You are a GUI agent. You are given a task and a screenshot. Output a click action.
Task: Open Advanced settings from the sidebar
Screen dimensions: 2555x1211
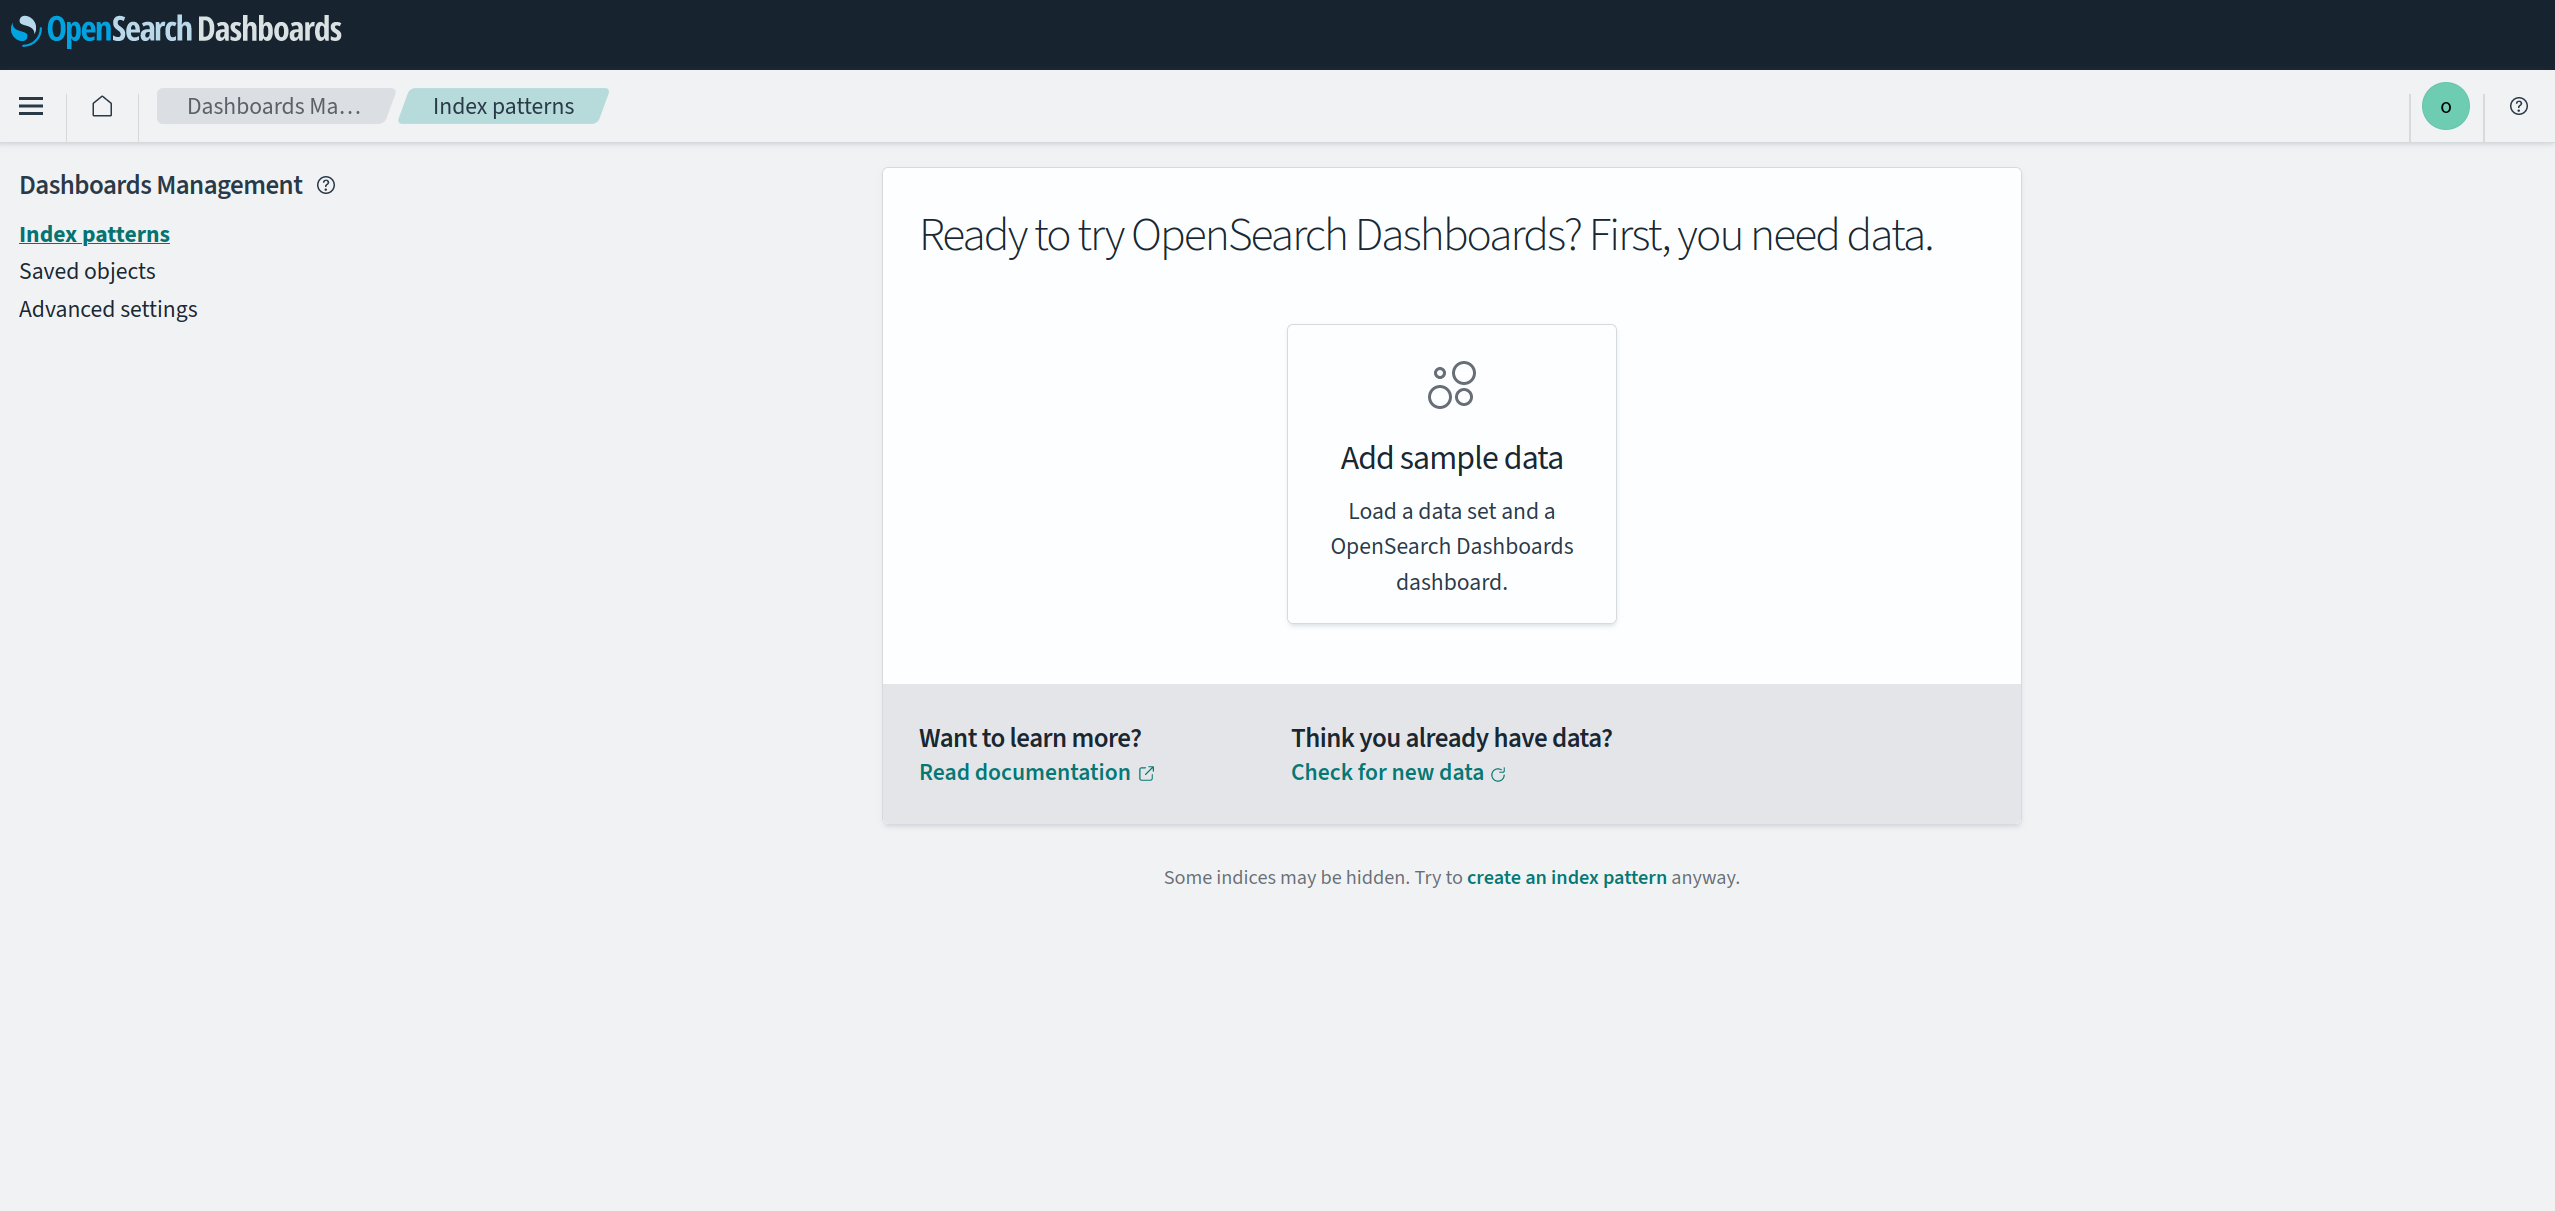pyautogui.click(x=107, y=308)
